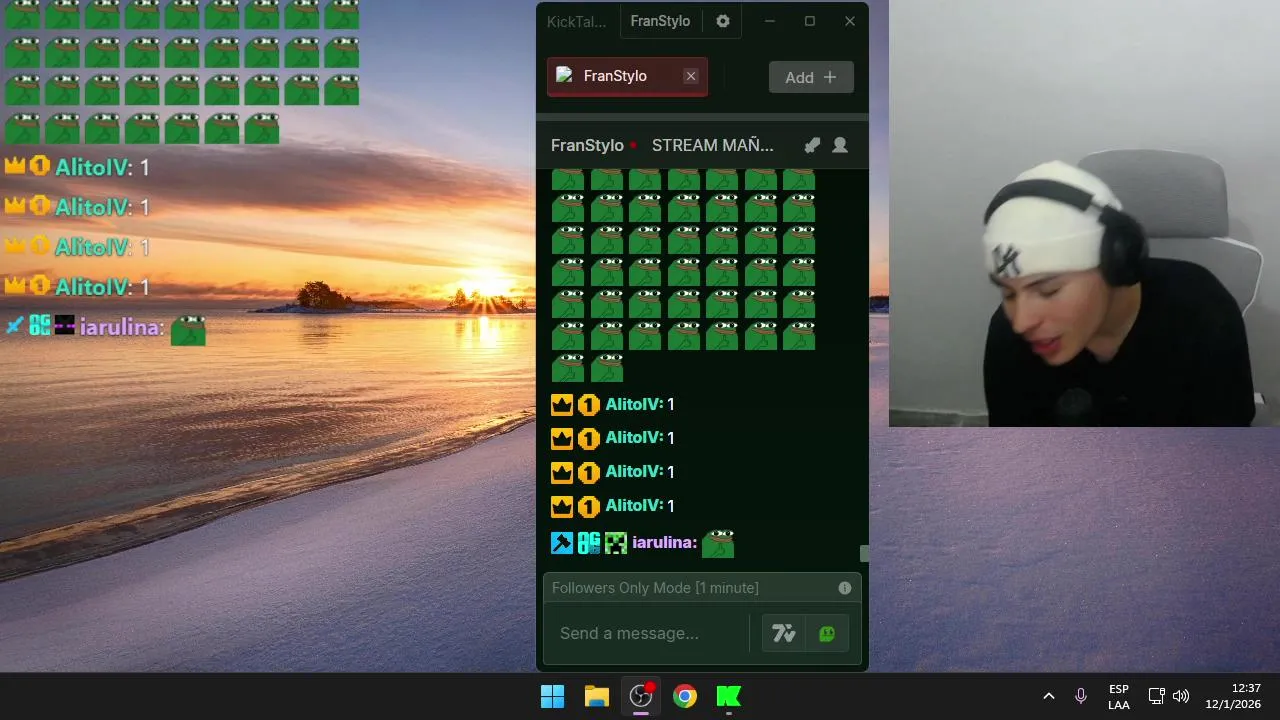Viewport: 1280px width, 720px height.
Task: Click FranStylo label in title bar
Action: [660, 21]
